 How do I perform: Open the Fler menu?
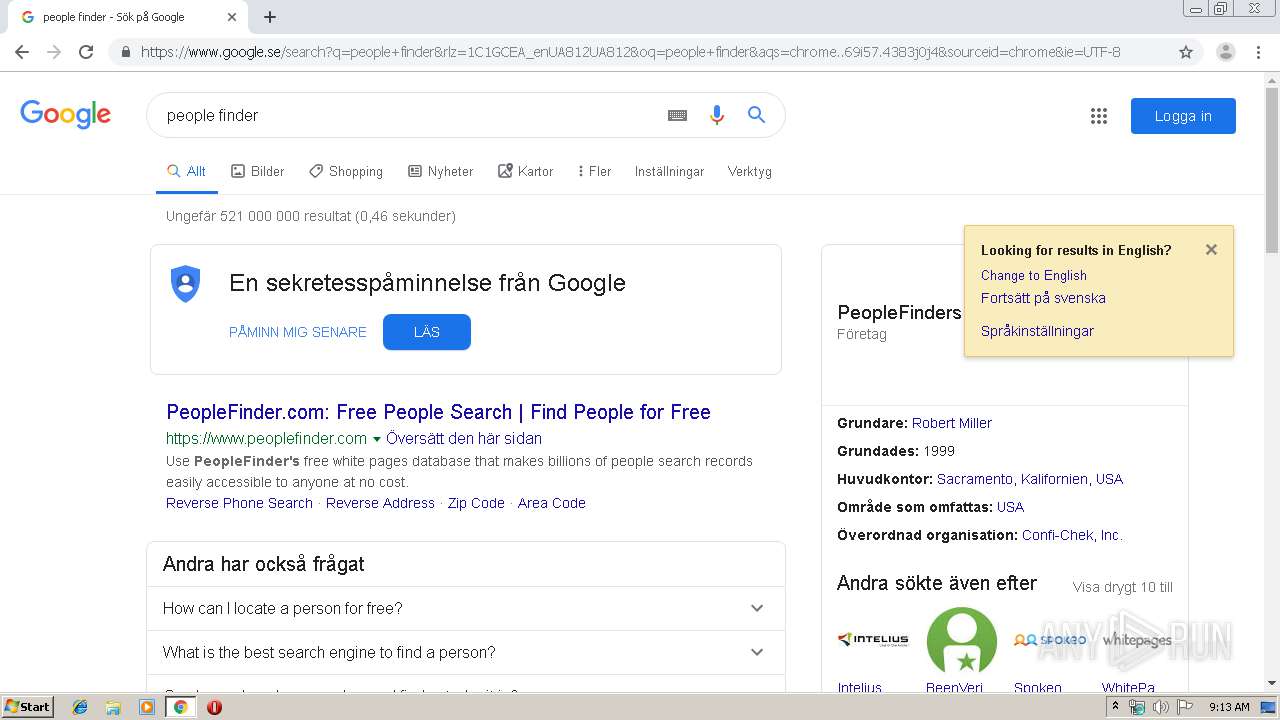click(x=594, y=172)
